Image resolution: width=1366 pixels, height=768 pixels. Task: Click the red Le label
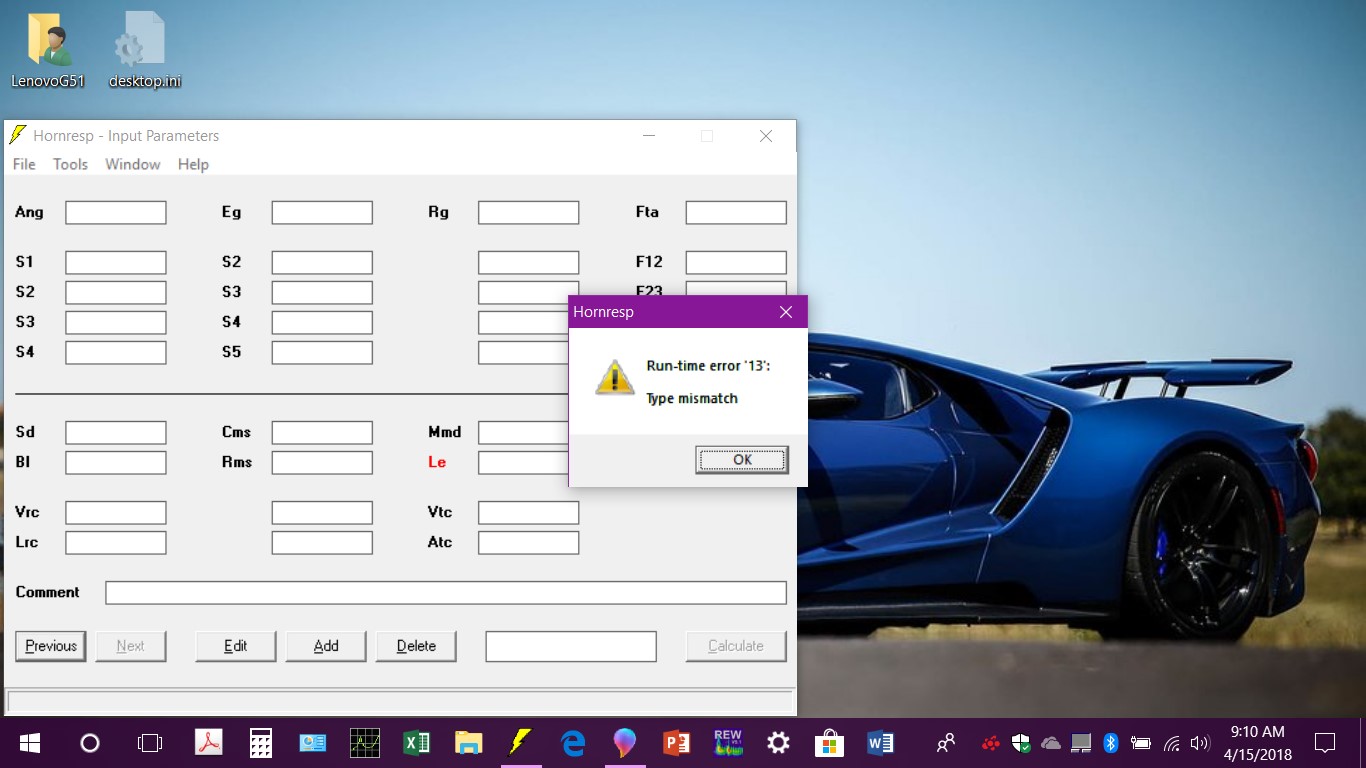coord(437,462)
